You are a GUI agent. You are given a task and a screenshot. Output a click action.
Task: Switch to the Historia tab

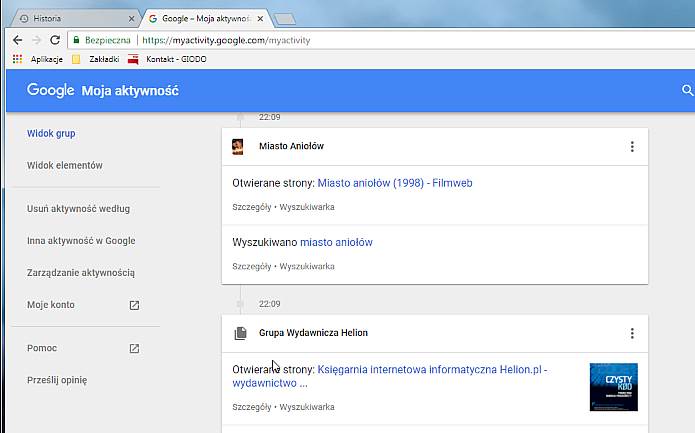[x=73, y=18]
